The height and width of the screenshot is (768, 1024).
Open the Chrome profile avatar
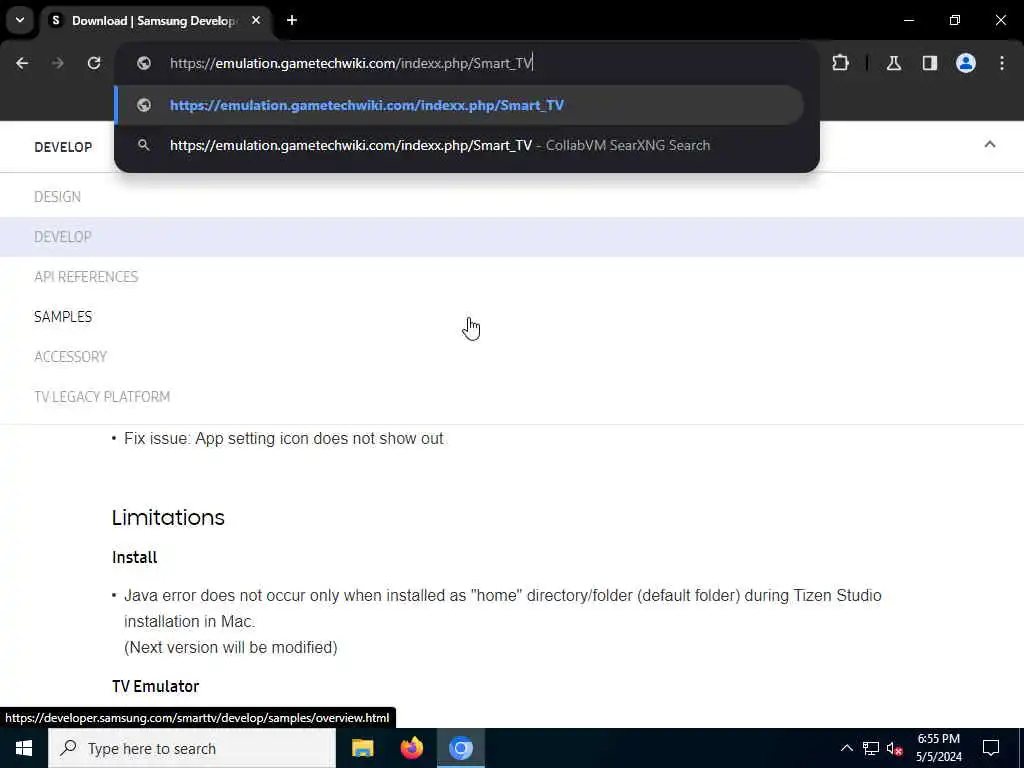966,63
